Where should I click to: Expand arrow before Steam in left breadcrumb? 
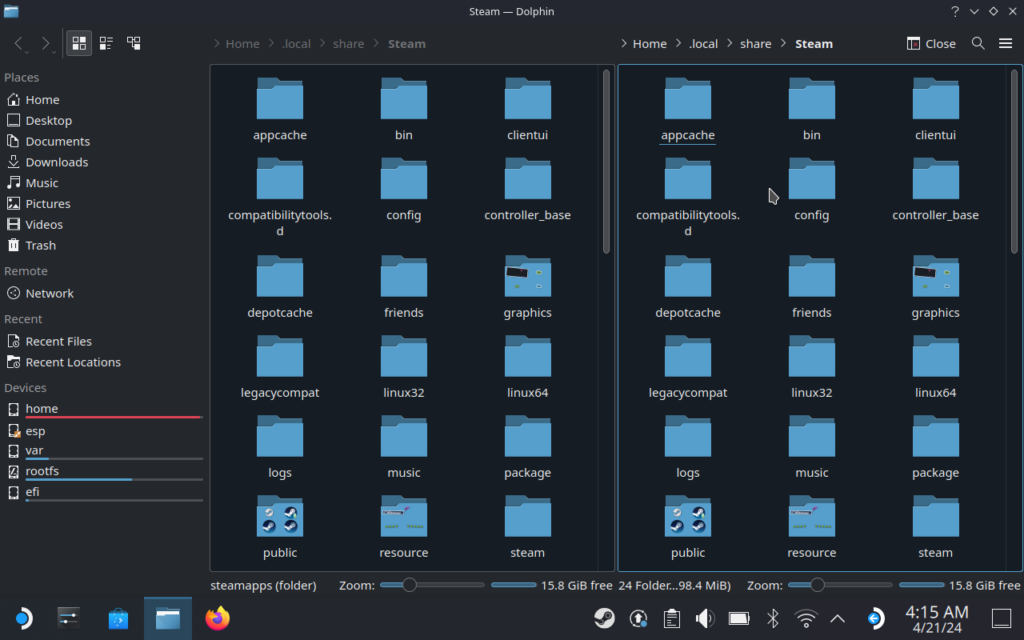pyautogui.click(x=376, y=44)
